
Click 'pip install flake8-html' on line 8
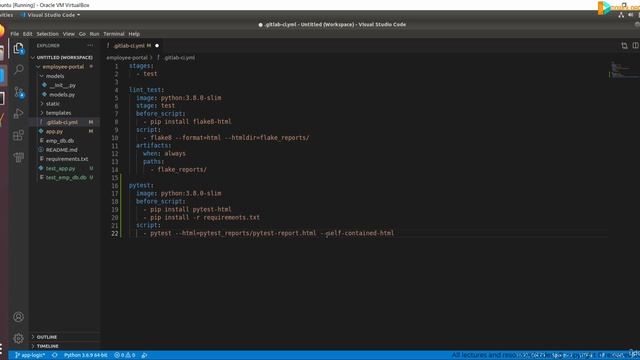click(x=191, y=122)
